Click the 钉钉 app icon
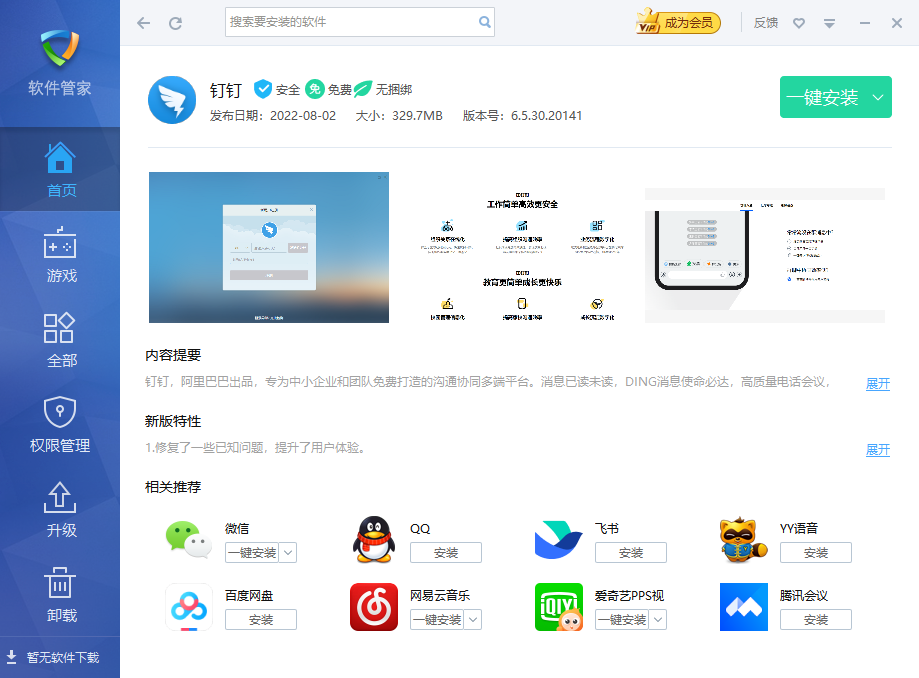 point(172,100)
